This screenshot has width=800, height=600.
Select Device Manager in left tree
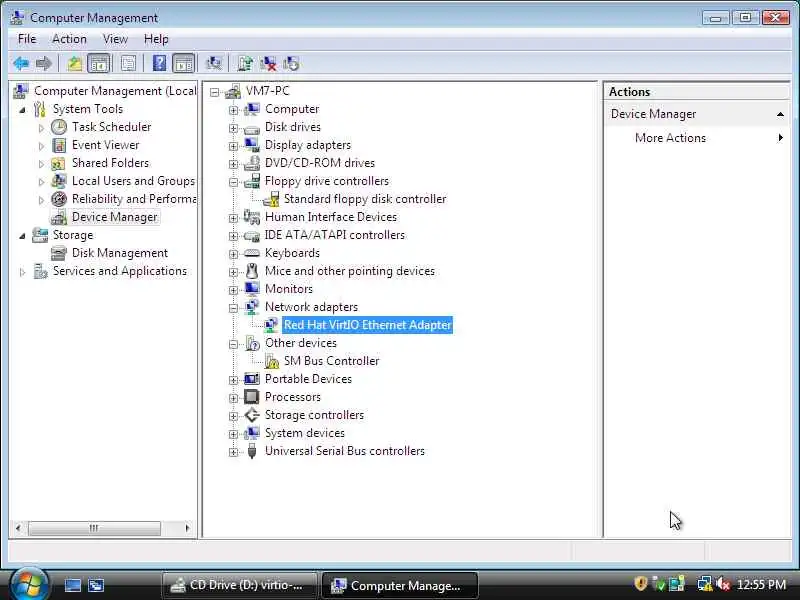point(114,217)
